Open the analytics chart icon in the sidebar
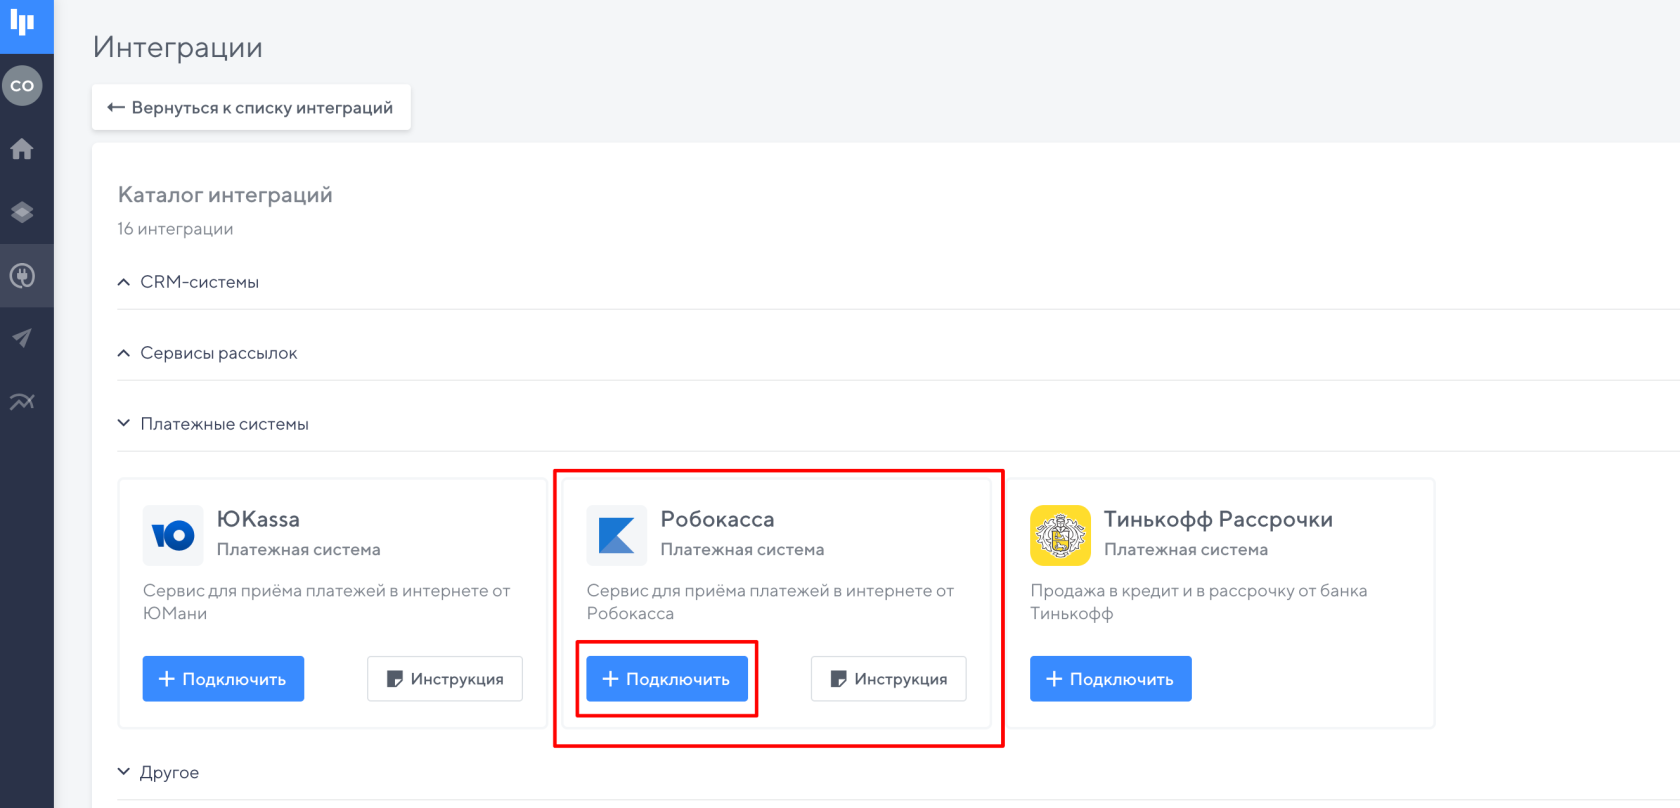The width and height of the screenshot is (1680, 808). point(22,402)
